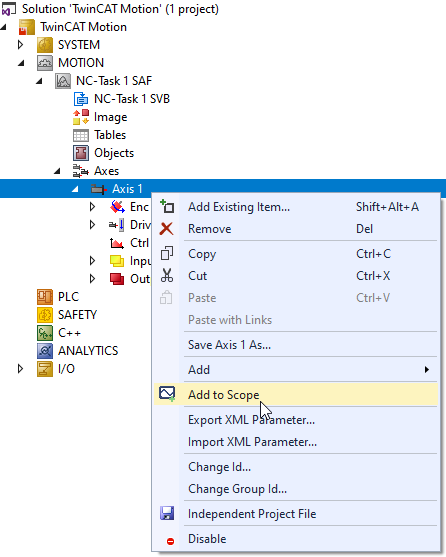Image resolution: width=446 pixels, height=557 pixels.
Task: Select the SAFETY tree label
Action: click(x=77, y=315)
